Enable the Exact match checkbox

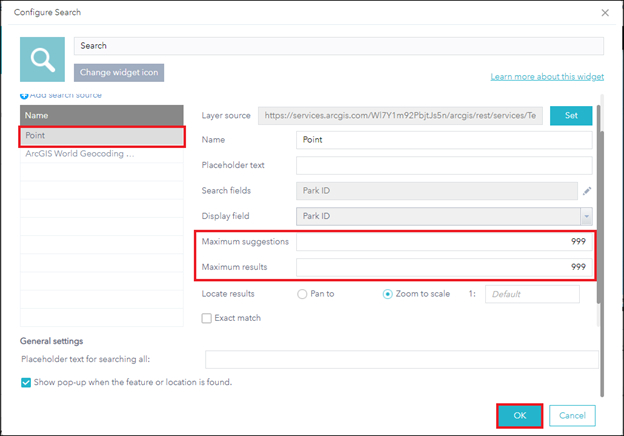[207, 318]
